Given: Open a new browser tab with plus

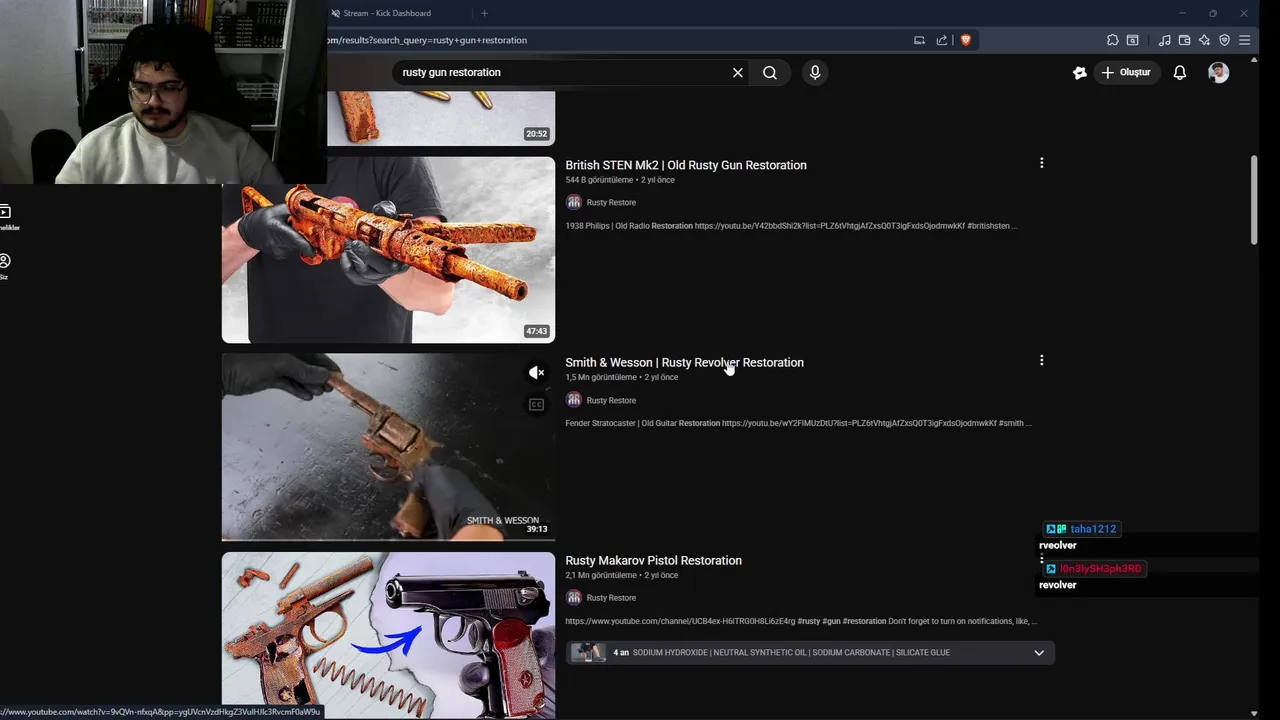Looking at the screenshot, I should click(x=484, y=13).
